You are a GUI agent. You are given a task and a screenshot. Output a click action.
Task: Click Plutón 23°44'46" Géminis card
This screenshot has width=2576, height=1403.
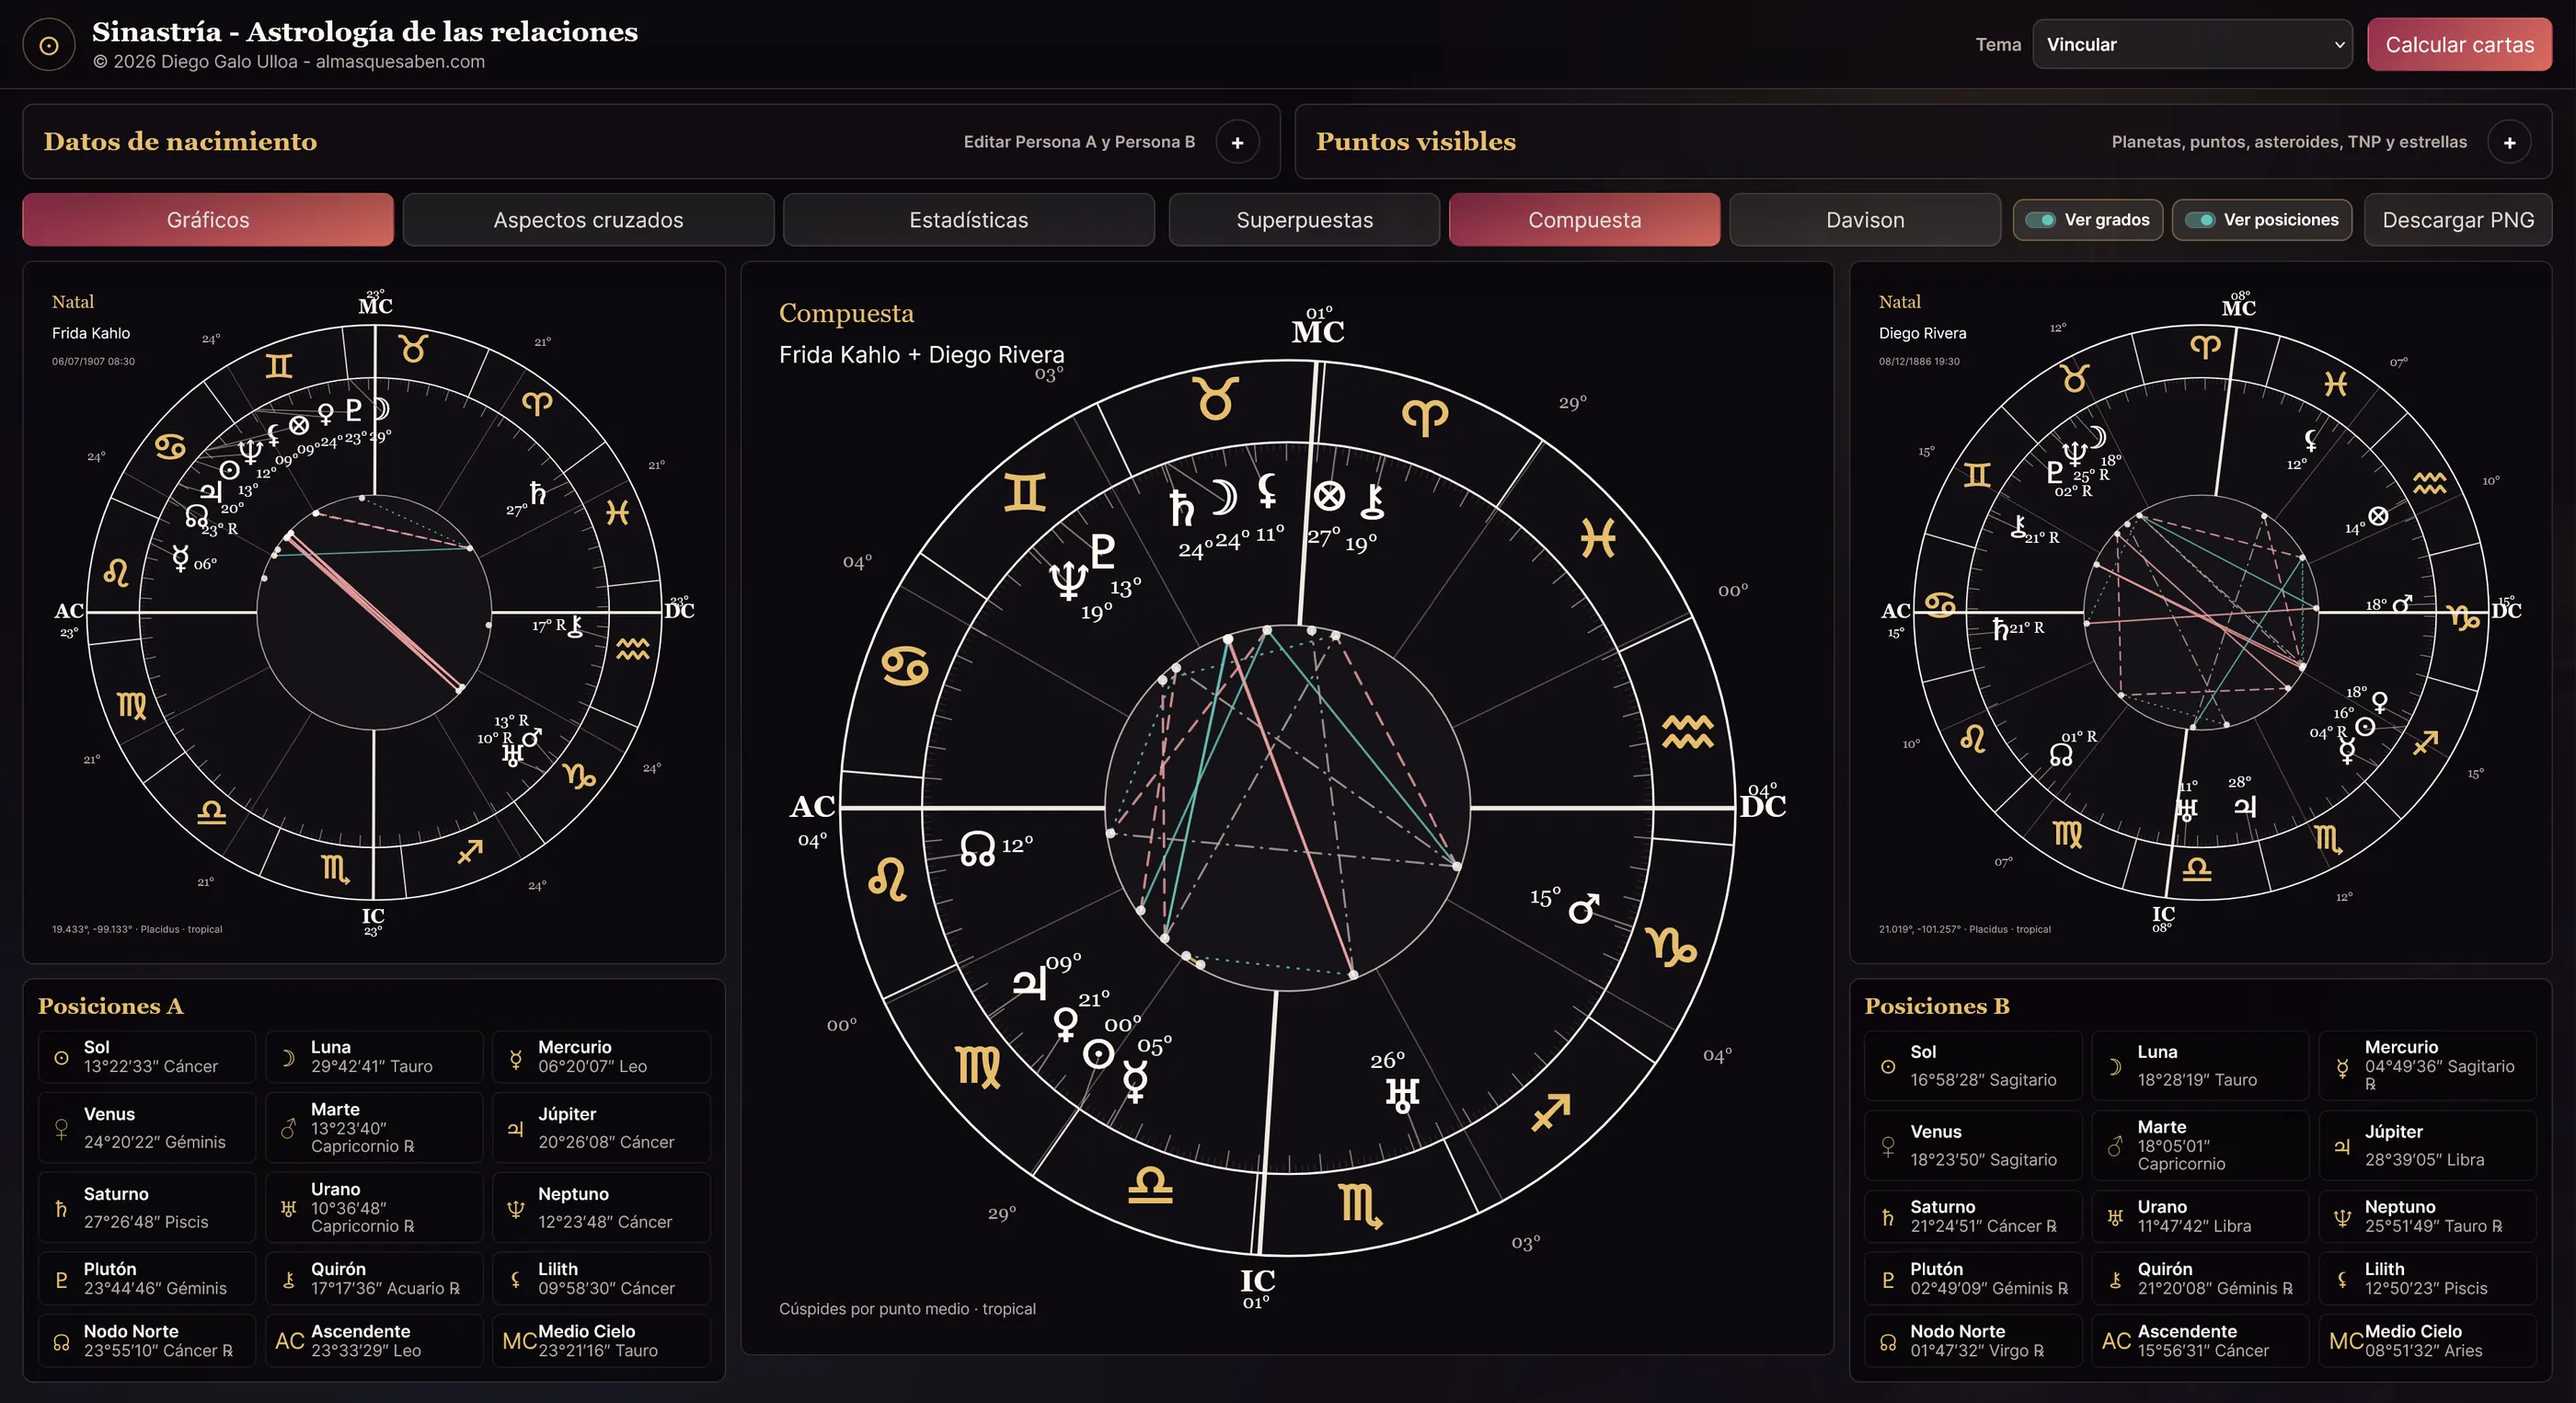[x=147, y=1278]
